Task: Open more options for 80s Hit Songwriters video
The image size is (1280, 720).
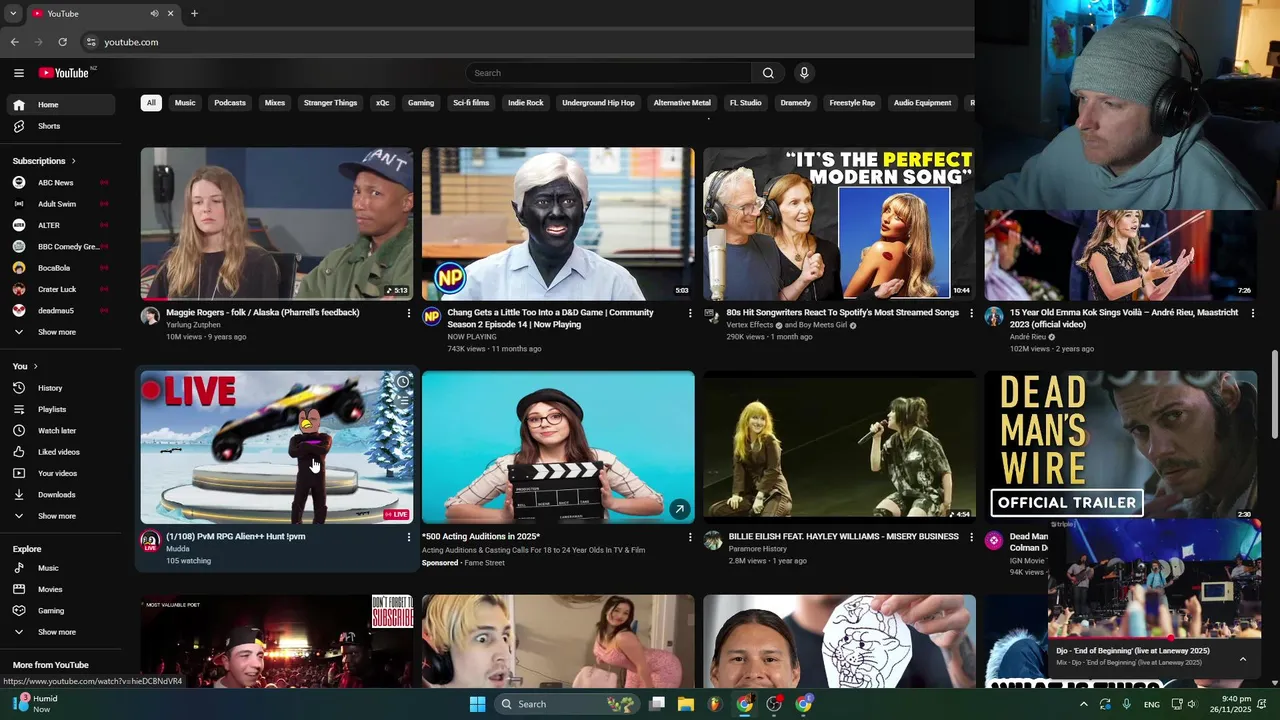Action: (971, 313)
